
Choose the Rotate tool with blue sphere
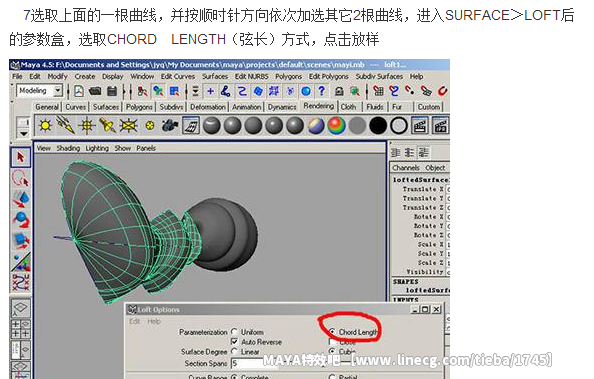[x=20, y=220]
